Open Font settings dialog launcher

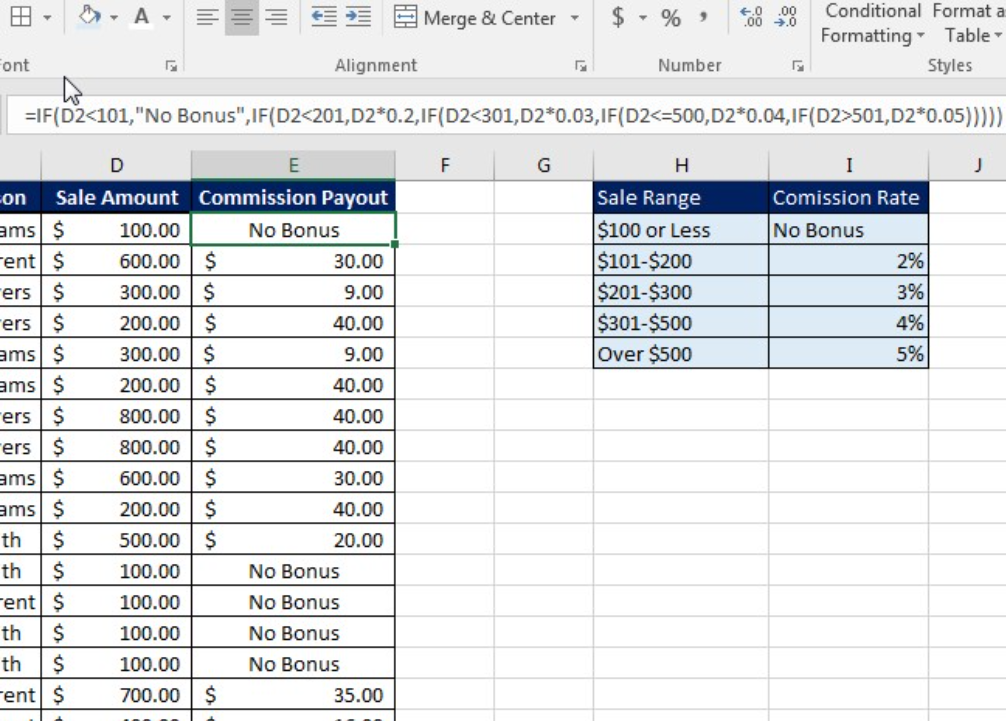pos(171,65)
